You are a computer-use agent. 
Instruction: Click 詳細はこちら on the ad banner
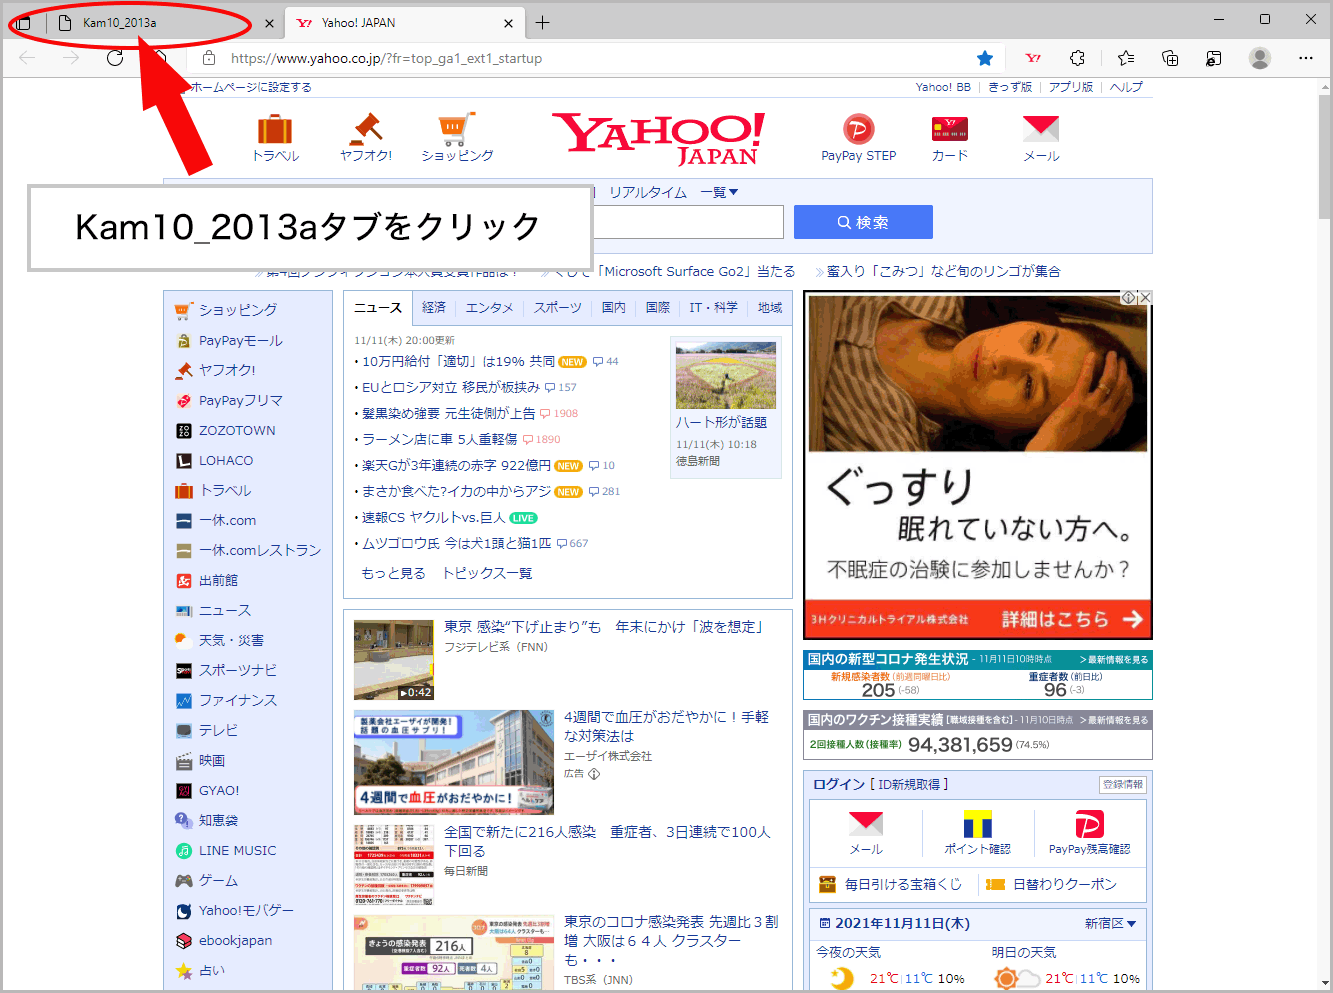(1072, 619)
